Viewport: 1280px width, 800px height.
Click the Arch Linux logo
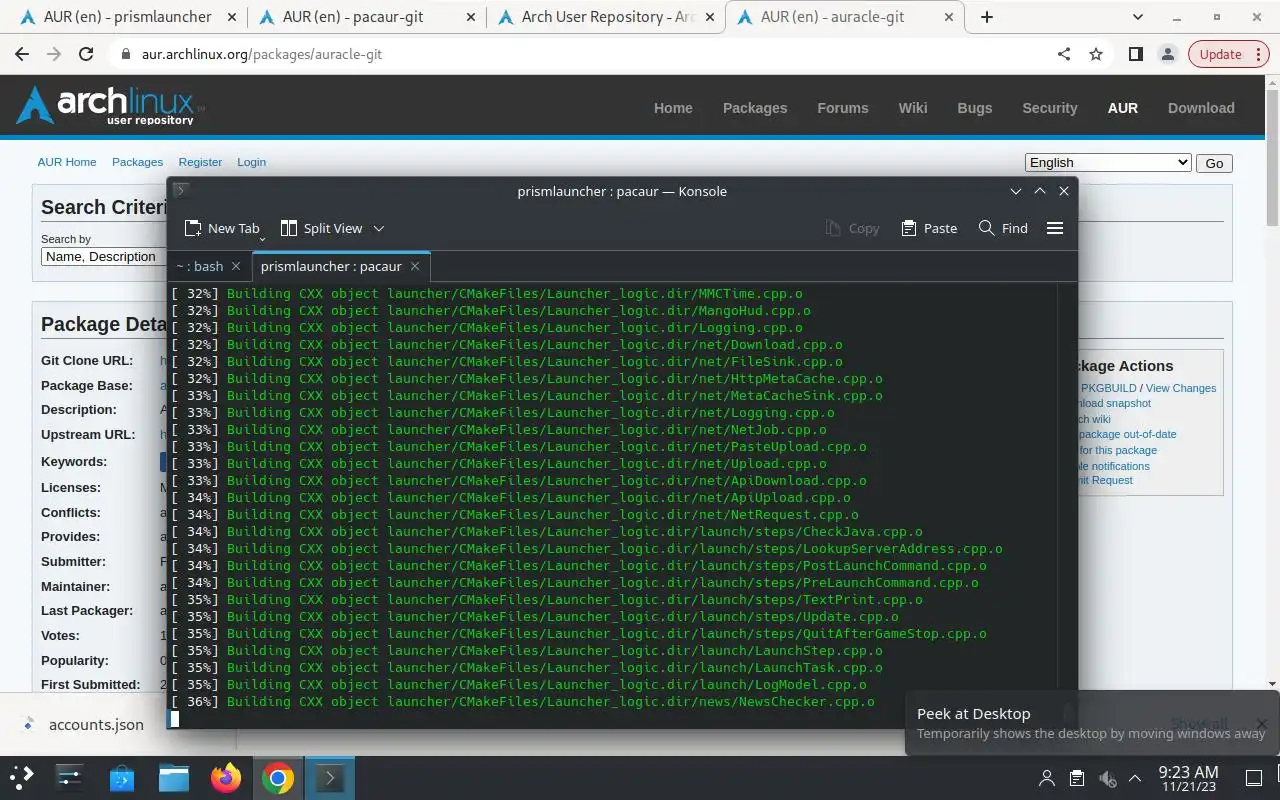tap(110, 105)
